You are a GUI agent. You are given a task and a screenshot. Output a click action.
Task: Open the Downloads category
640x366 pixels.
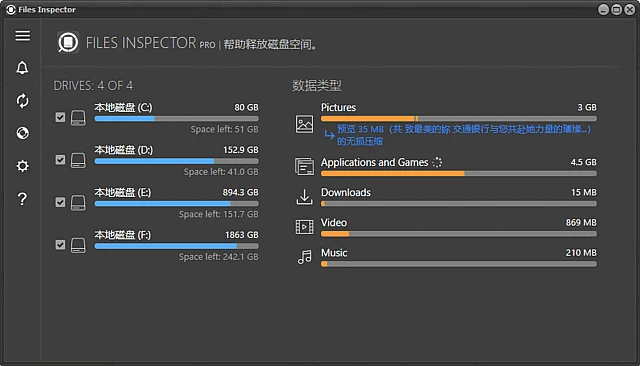click(346, 192)
